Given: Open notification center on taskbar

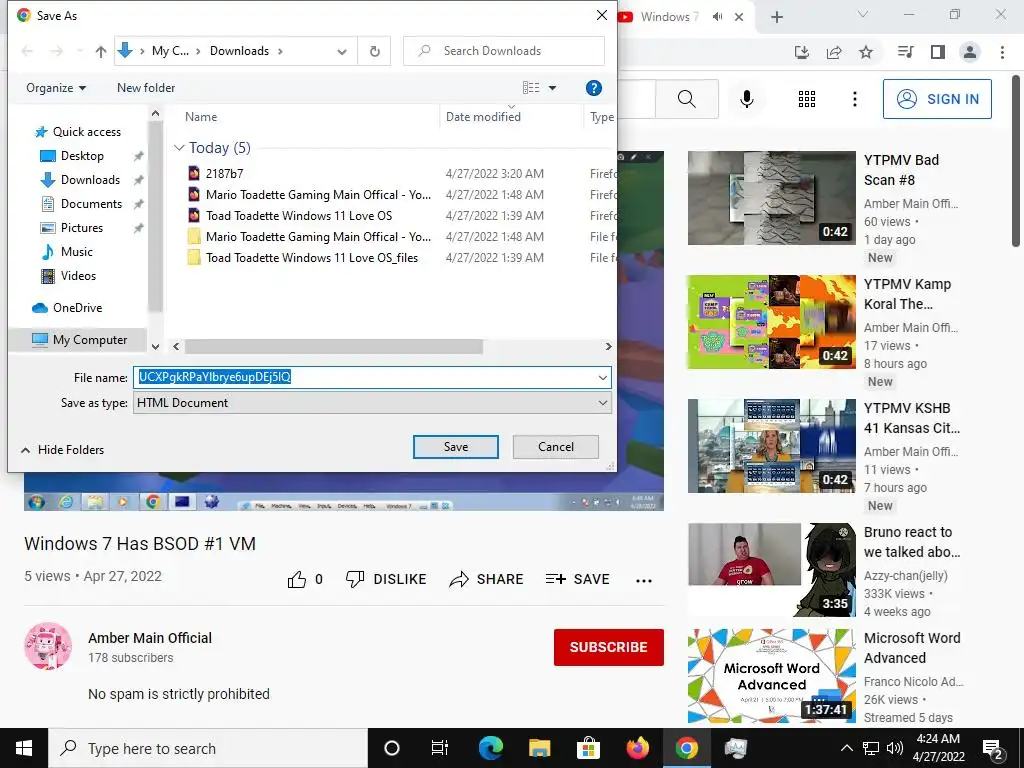Looking at the screenshot, I should [993, 748].
